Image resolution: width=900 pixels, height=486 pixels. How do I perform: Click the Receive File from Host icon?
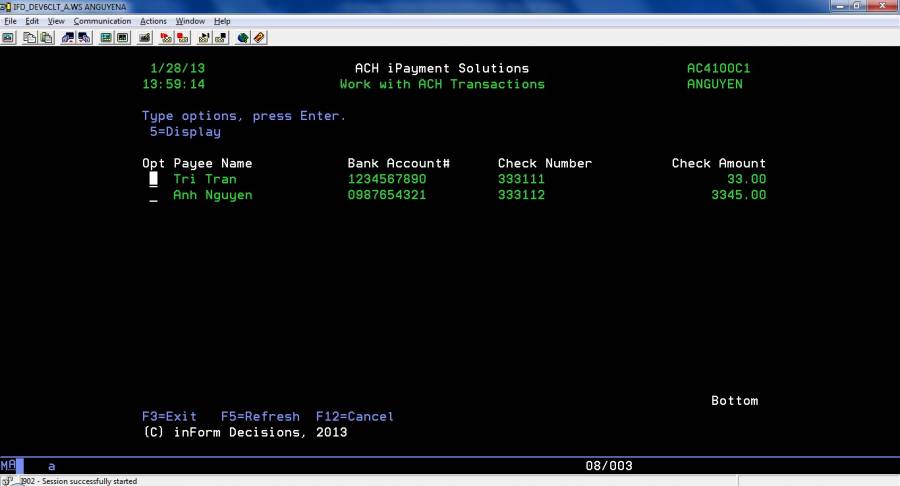coord(84,38)
